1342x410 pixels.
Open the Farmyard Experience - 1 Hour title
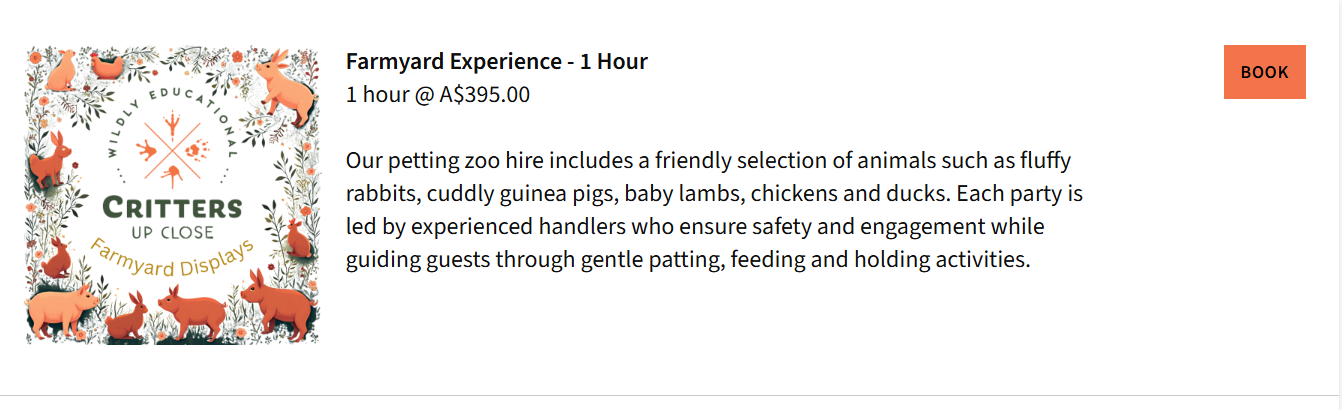tap(496, 61)
